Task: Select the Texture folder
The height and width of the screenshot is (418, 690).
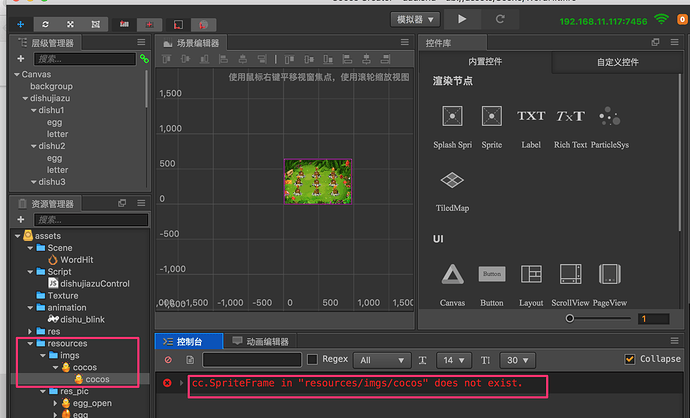Action: 62,296
